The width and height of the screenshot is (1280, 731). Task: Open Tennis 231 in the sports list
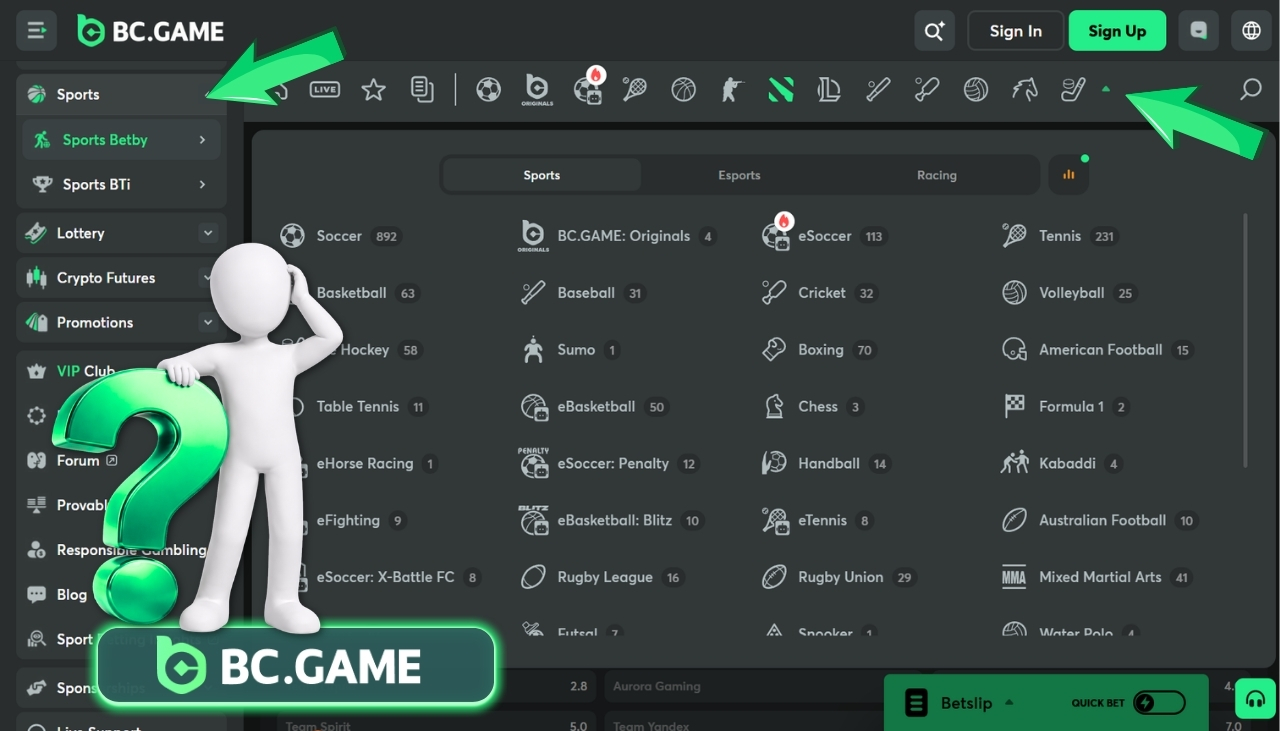1059,236
